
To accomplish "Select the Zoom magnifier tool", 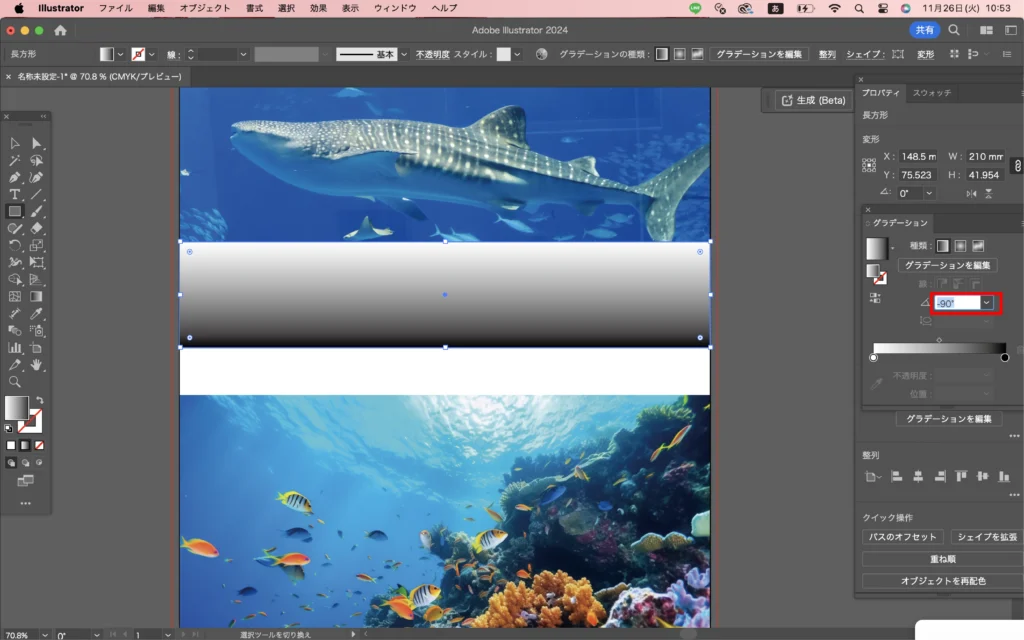I will click(x=15, y=381).
